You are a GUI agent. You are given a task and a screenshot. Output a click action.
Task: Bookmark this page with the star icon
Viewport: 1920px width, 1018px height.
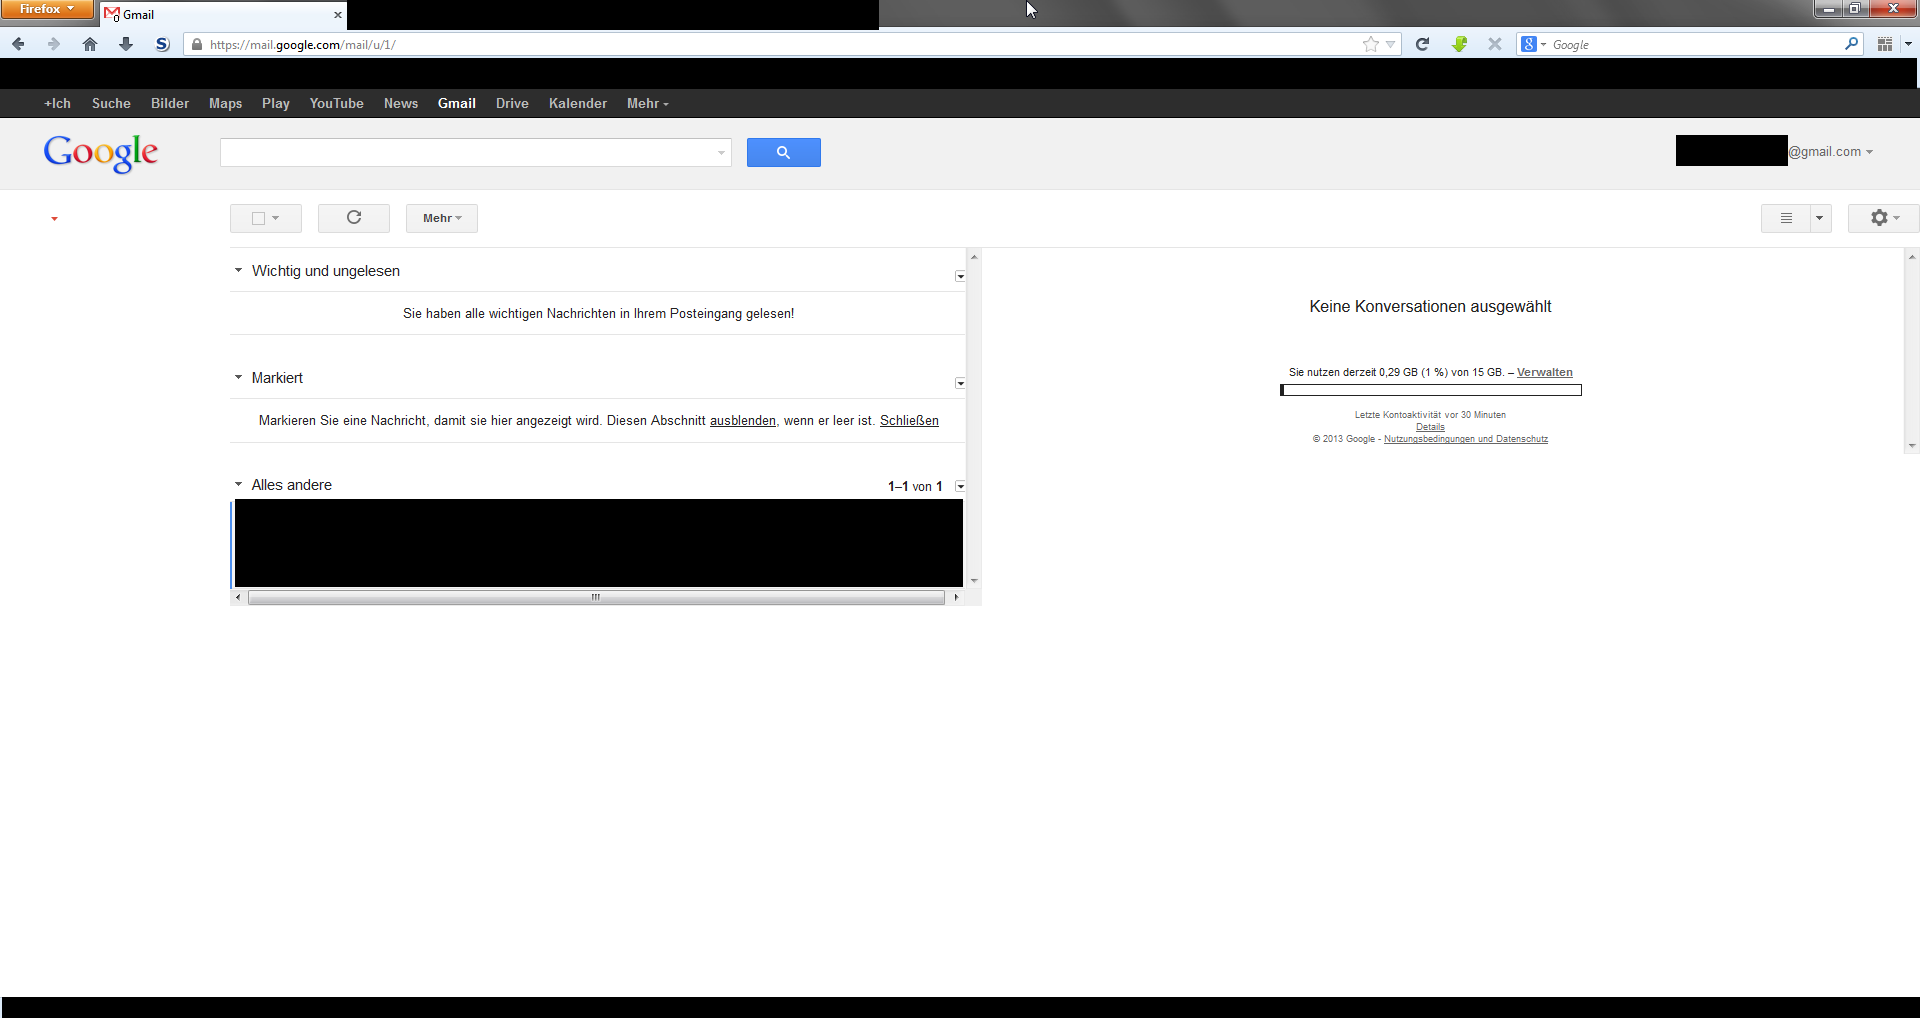[1371, 44]
